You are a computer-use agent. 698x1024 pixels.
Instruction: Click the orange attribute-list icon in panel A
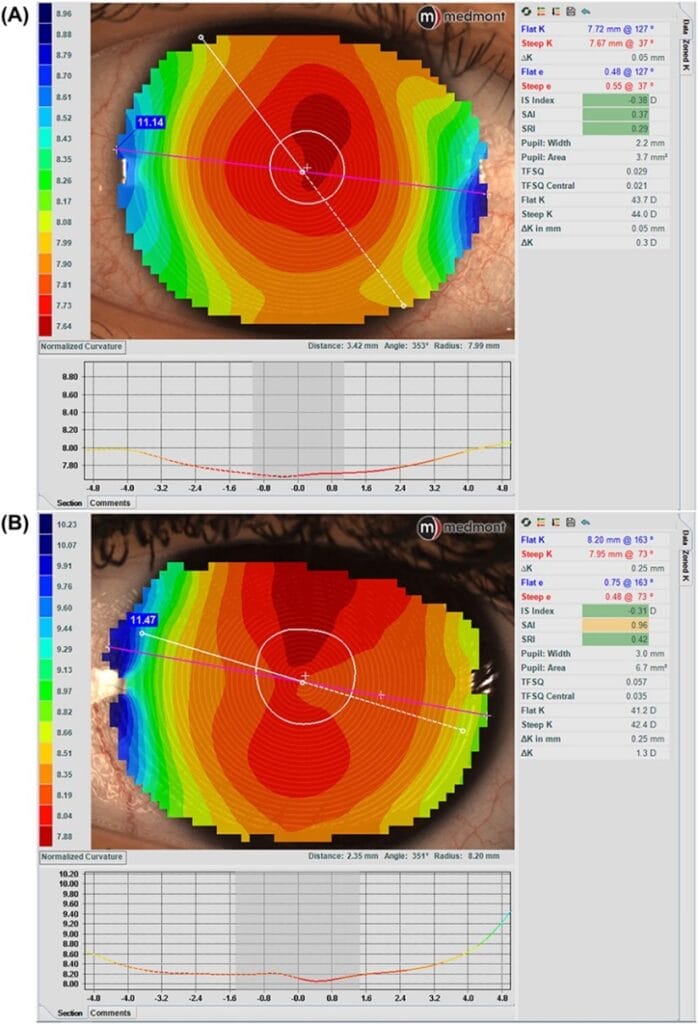click(541, 12)
